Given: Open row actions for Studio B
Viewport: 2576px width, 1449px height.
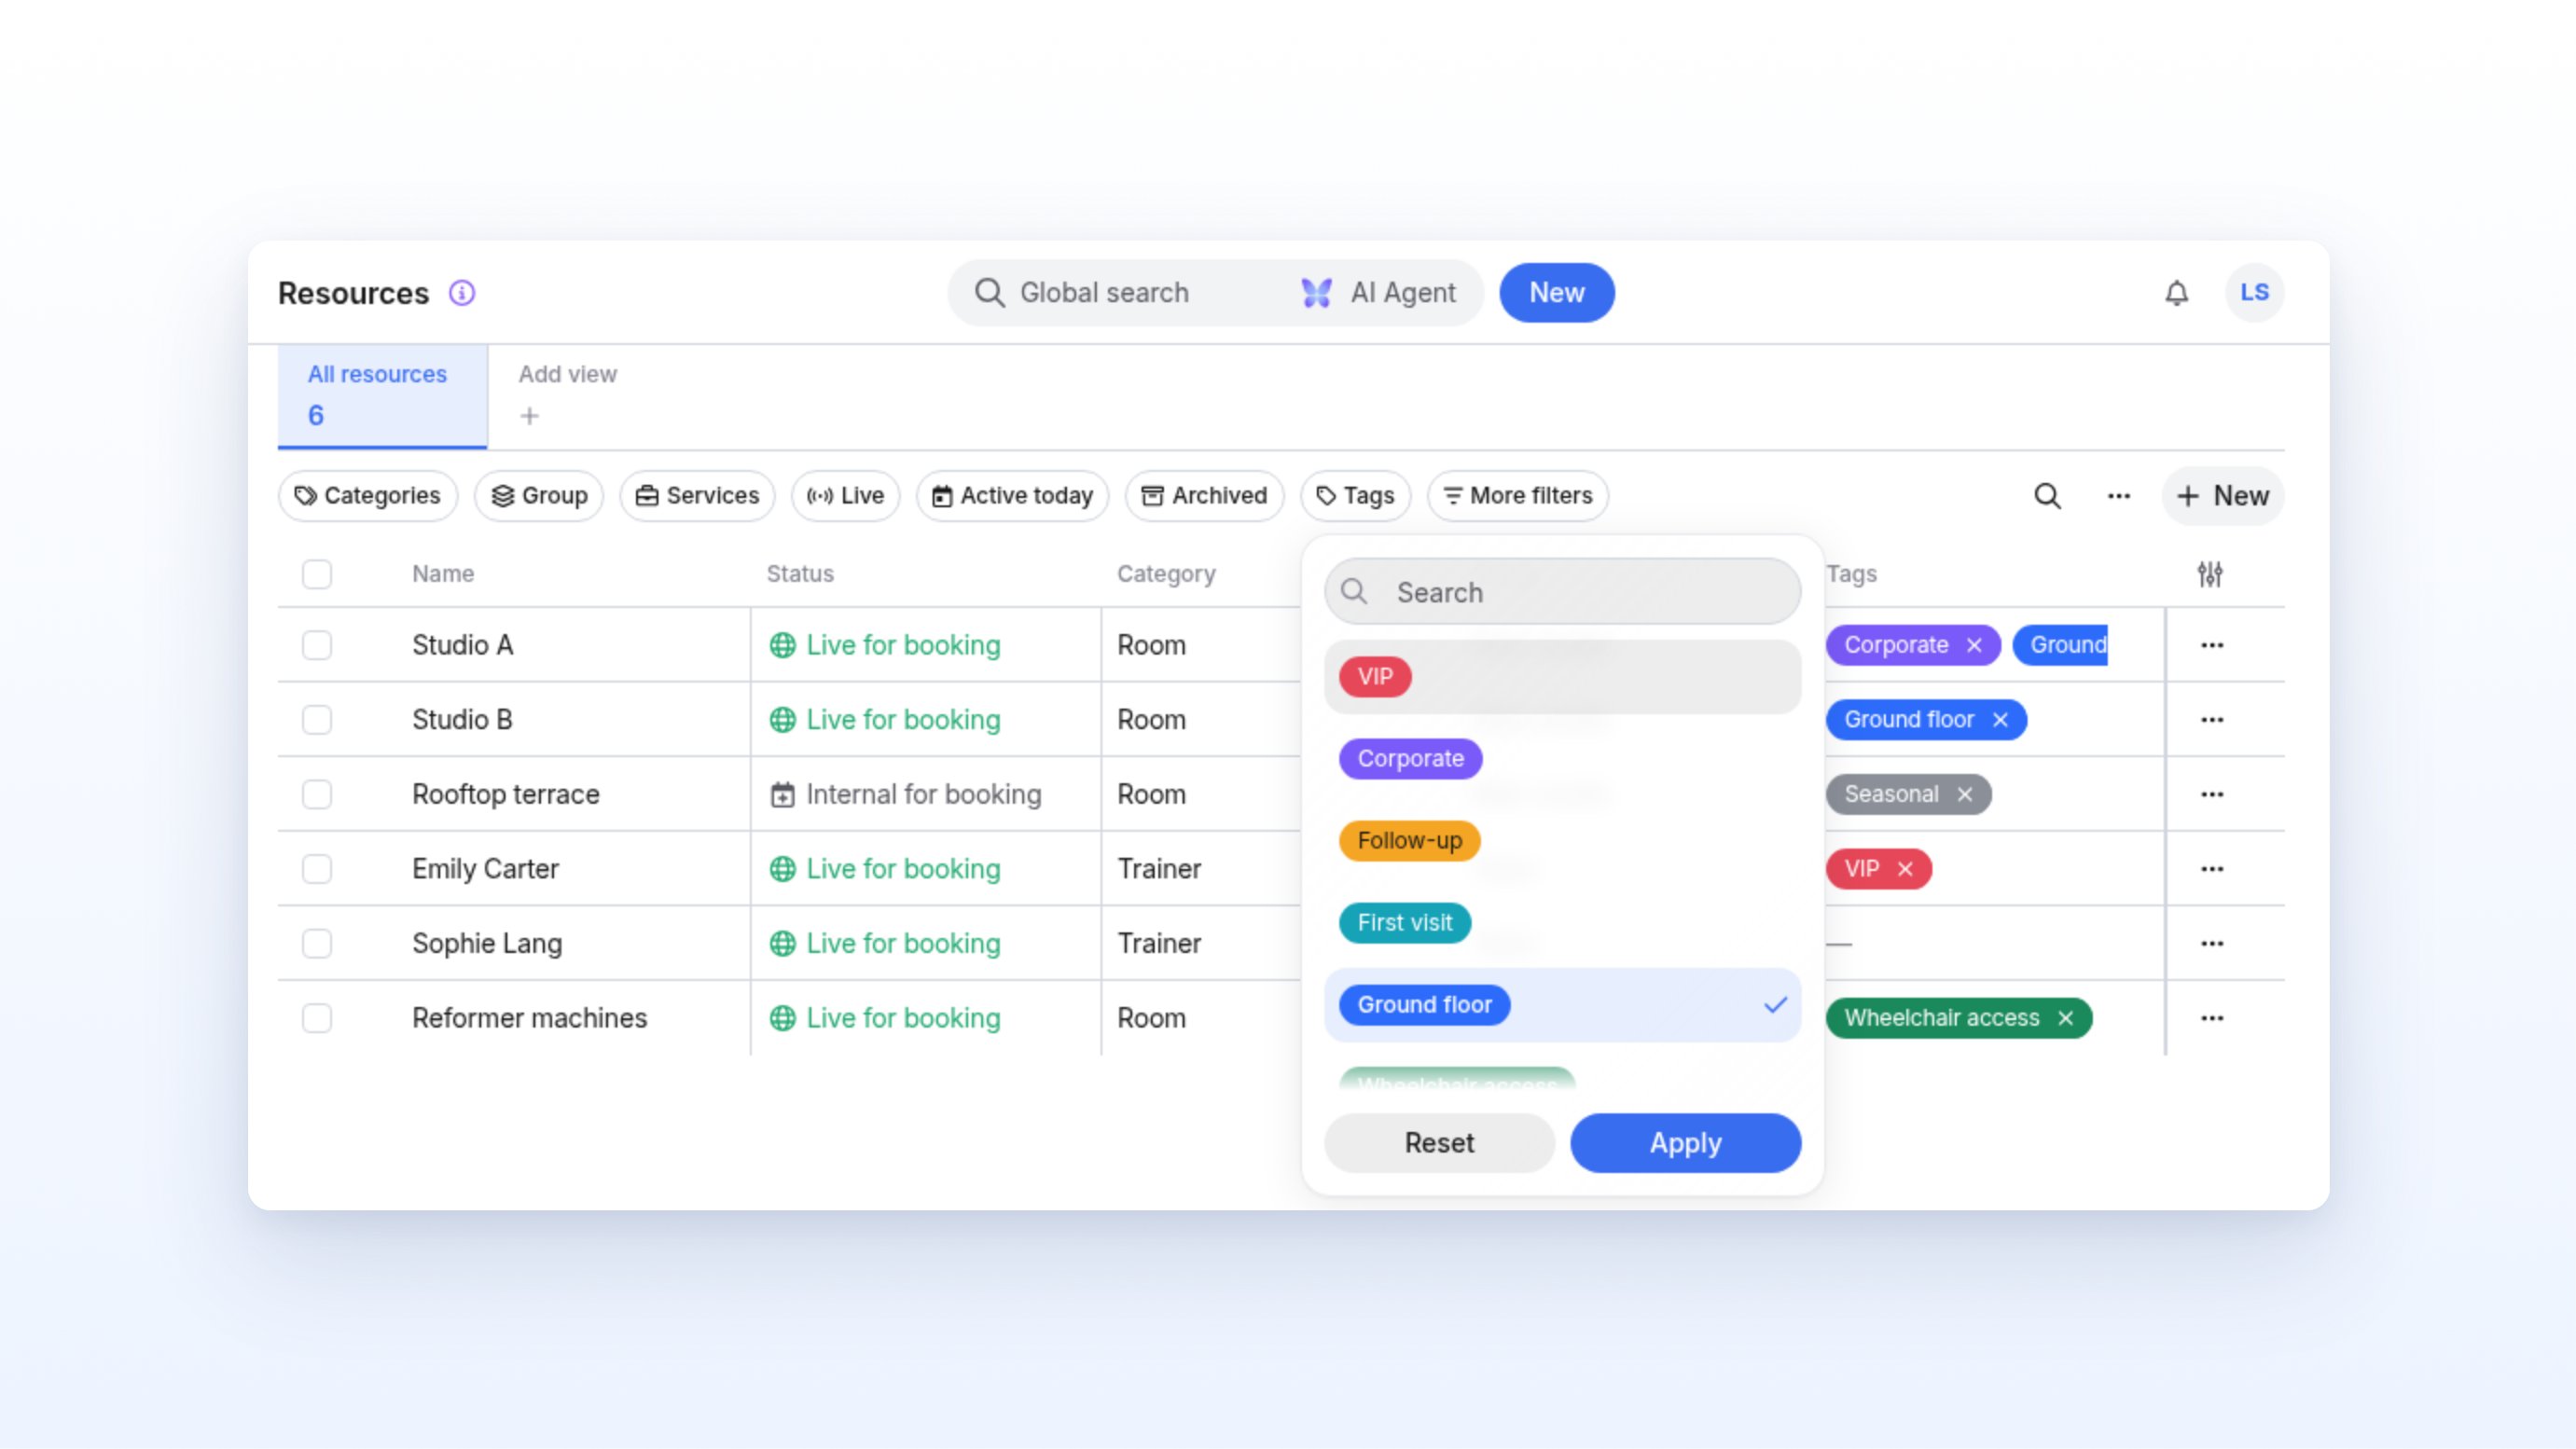Looking at the screenshot, I should coord(2212,720).
